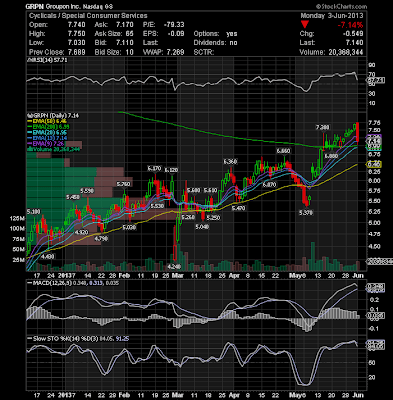
Task: Click the 6.120 price annotation
Action: (171, 170)
